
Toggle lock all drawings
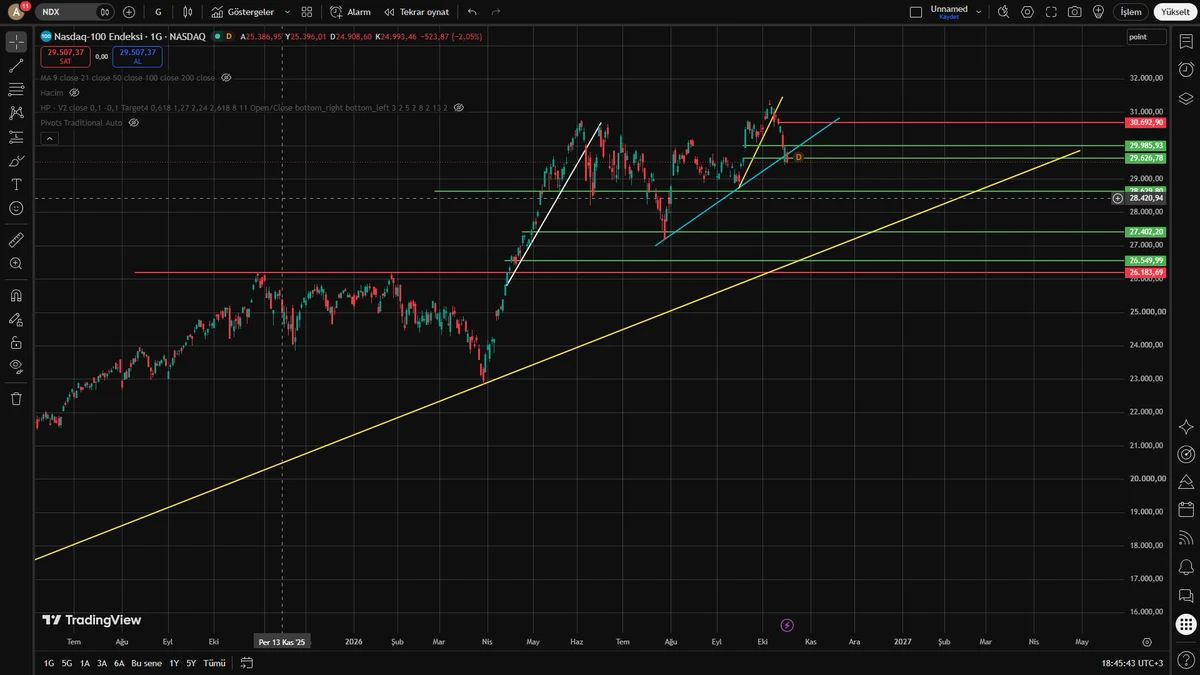click(16, 342)
